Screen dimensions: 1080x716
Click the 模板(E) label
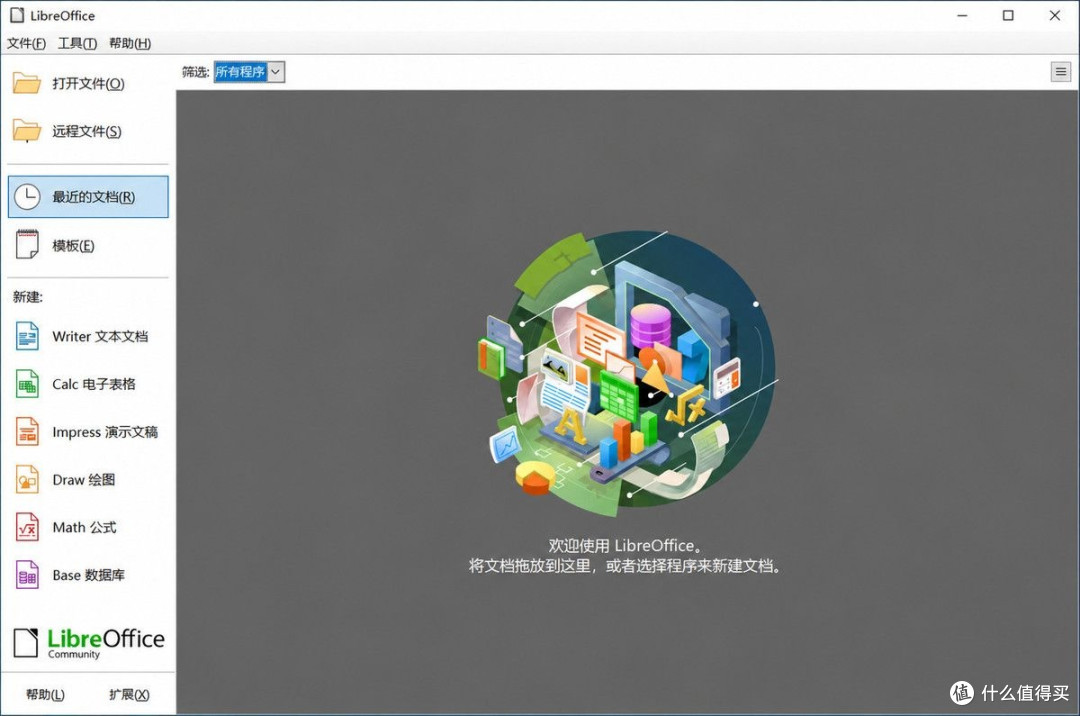pos(73,245)
